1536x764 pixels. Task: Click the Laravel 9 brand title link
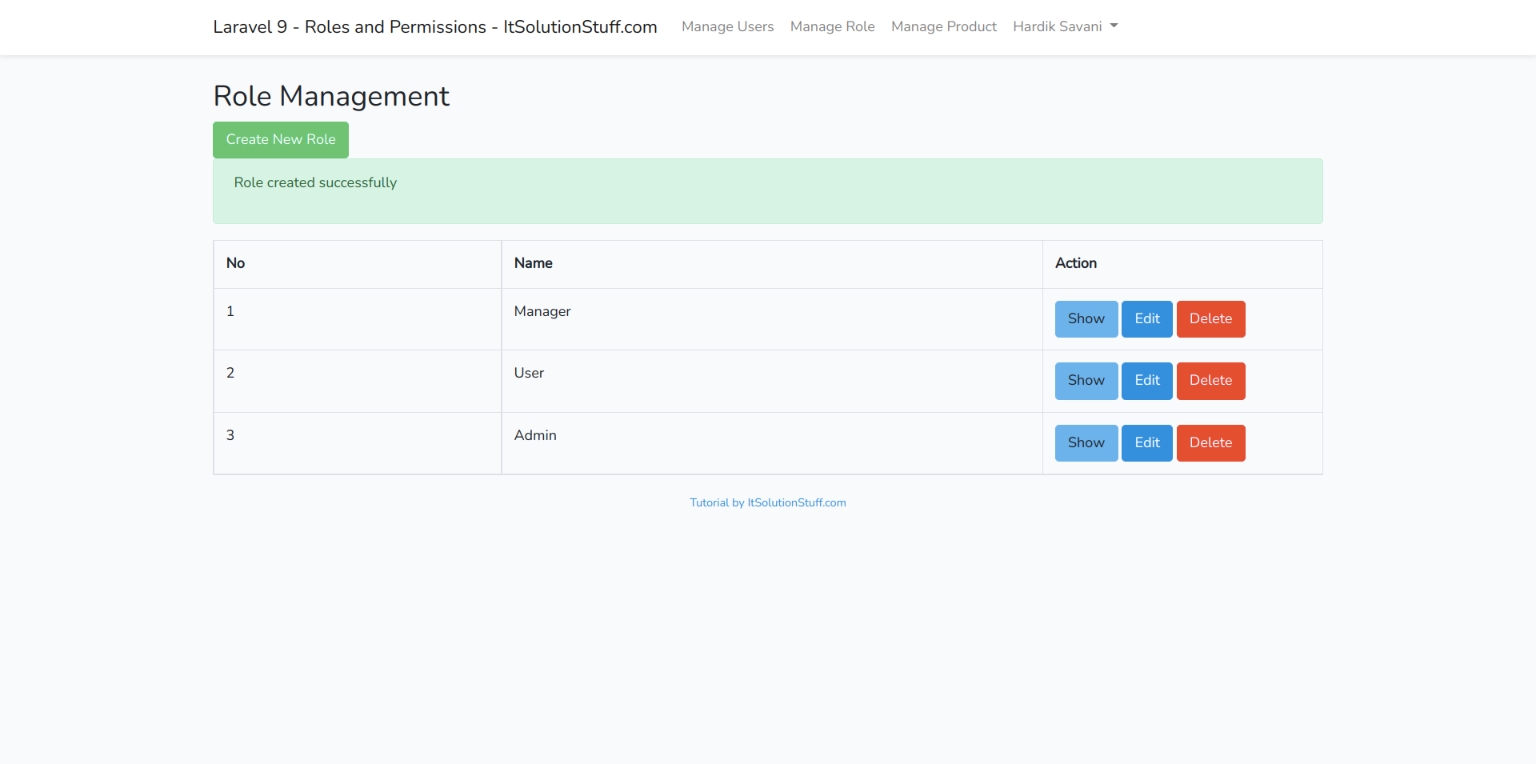434,27
